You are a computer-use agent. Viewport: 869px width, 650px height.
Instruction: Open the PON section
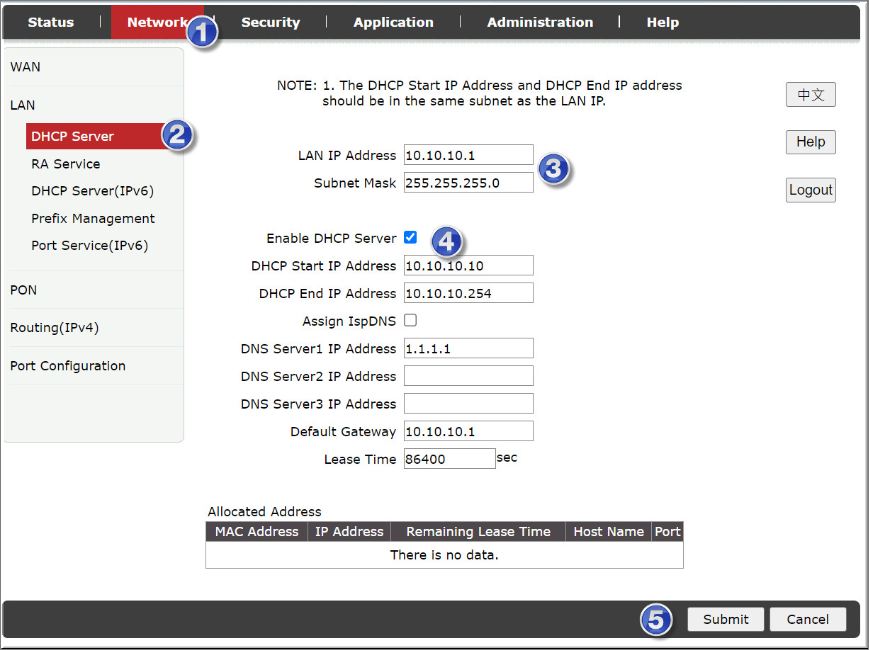click(23, 290)
